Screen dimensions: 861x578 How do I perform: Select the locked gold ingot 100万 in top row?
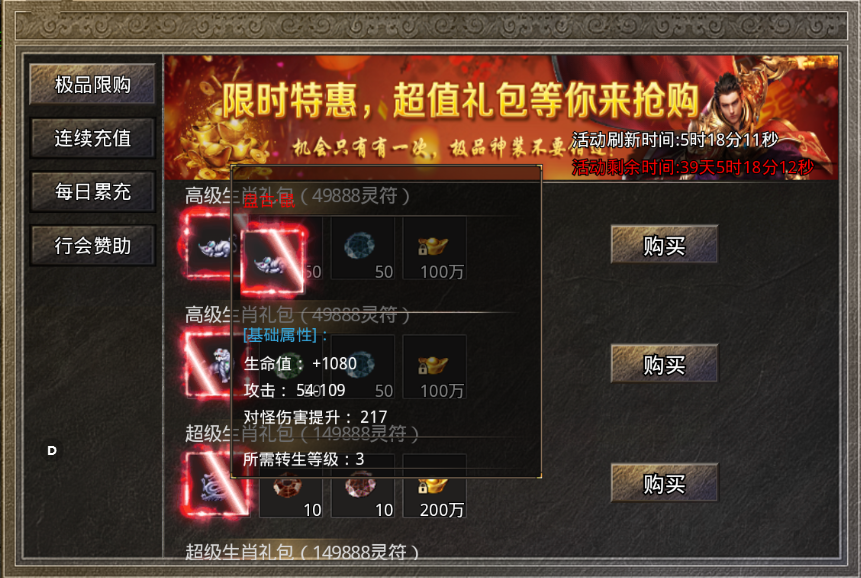coord(435,248)
